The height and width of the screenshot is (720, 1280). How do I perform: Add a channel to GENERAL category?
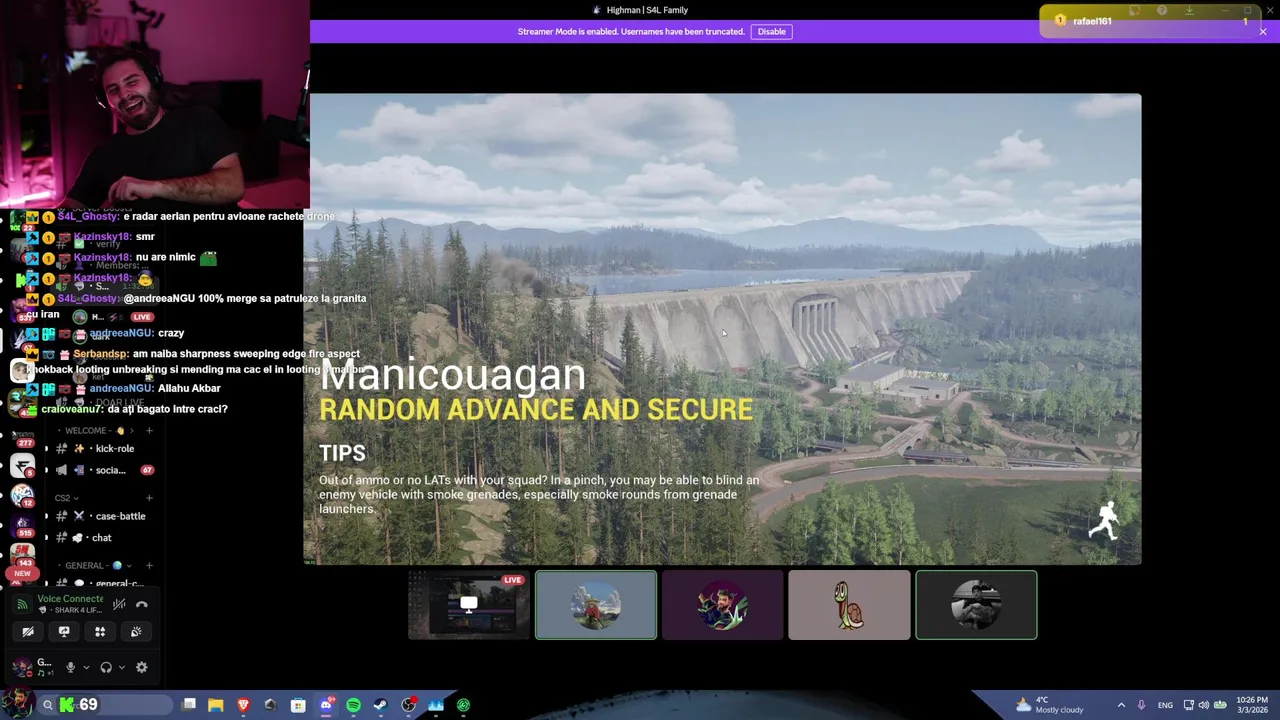(149, 566)
